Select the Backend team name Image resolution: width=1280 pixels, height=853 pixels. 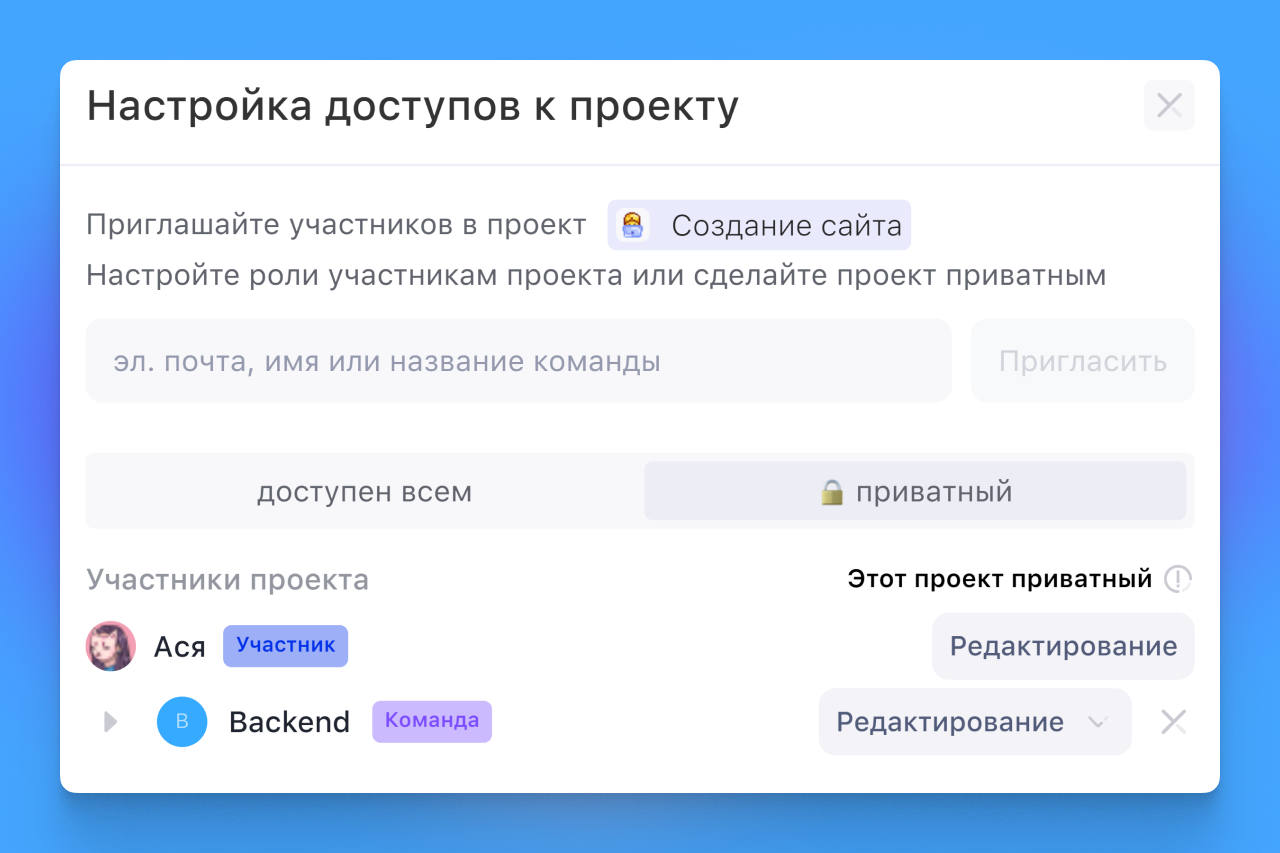(289, 722)
